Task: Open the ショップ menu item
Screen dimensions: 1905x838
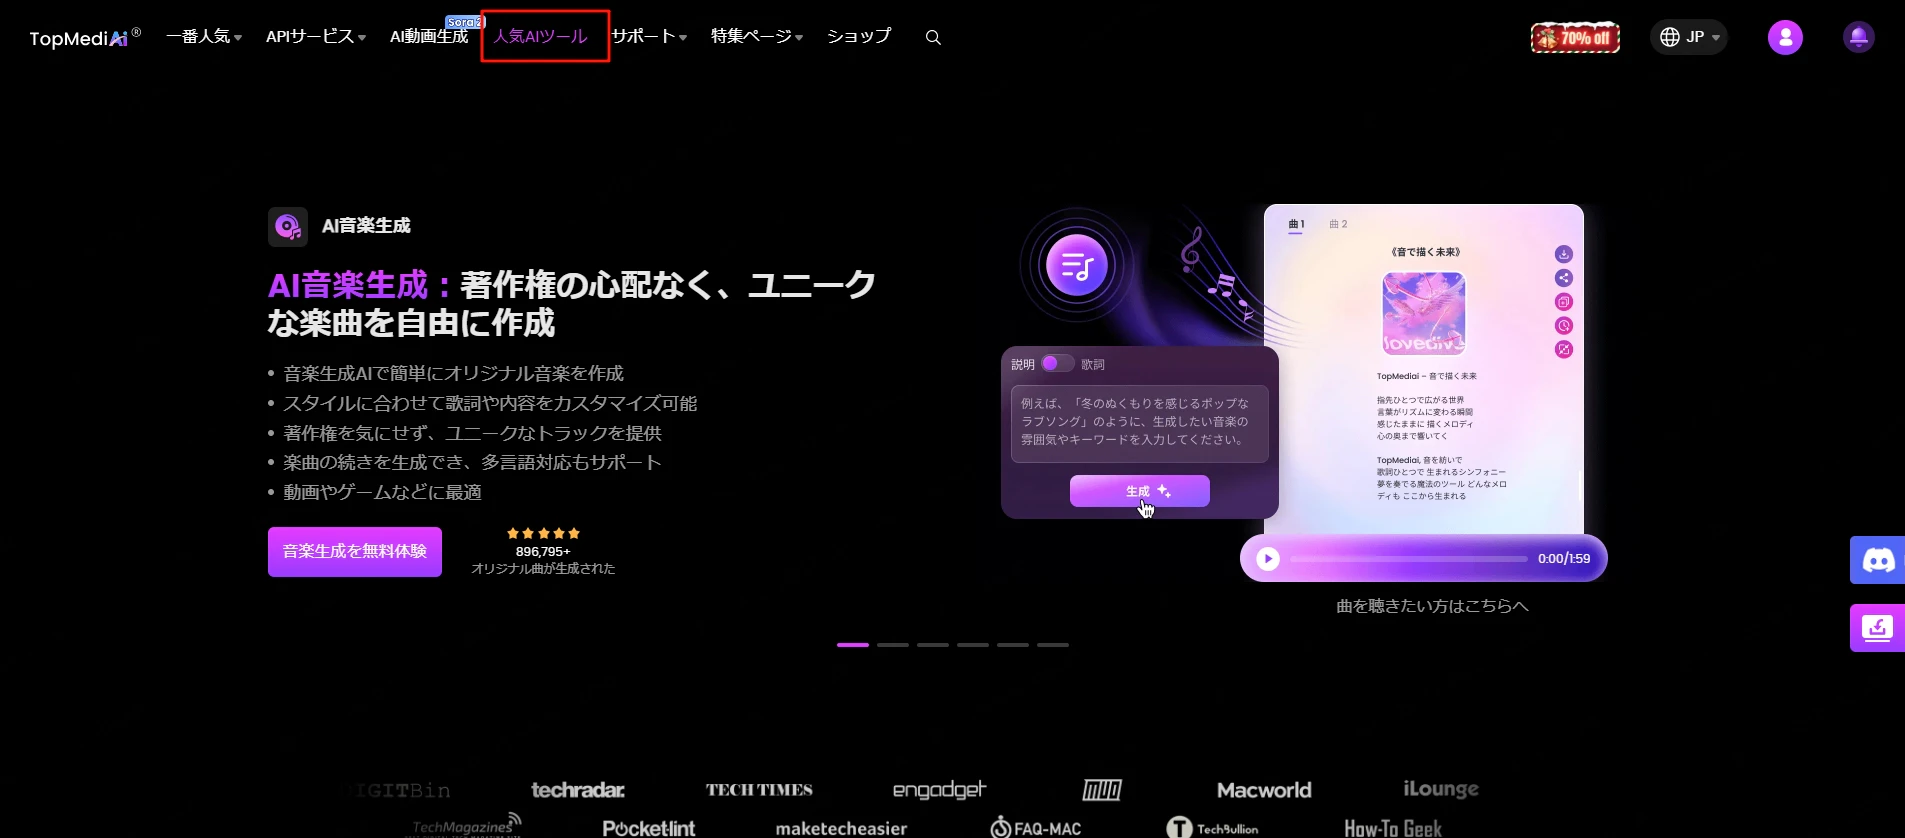Action: [859, 36]
